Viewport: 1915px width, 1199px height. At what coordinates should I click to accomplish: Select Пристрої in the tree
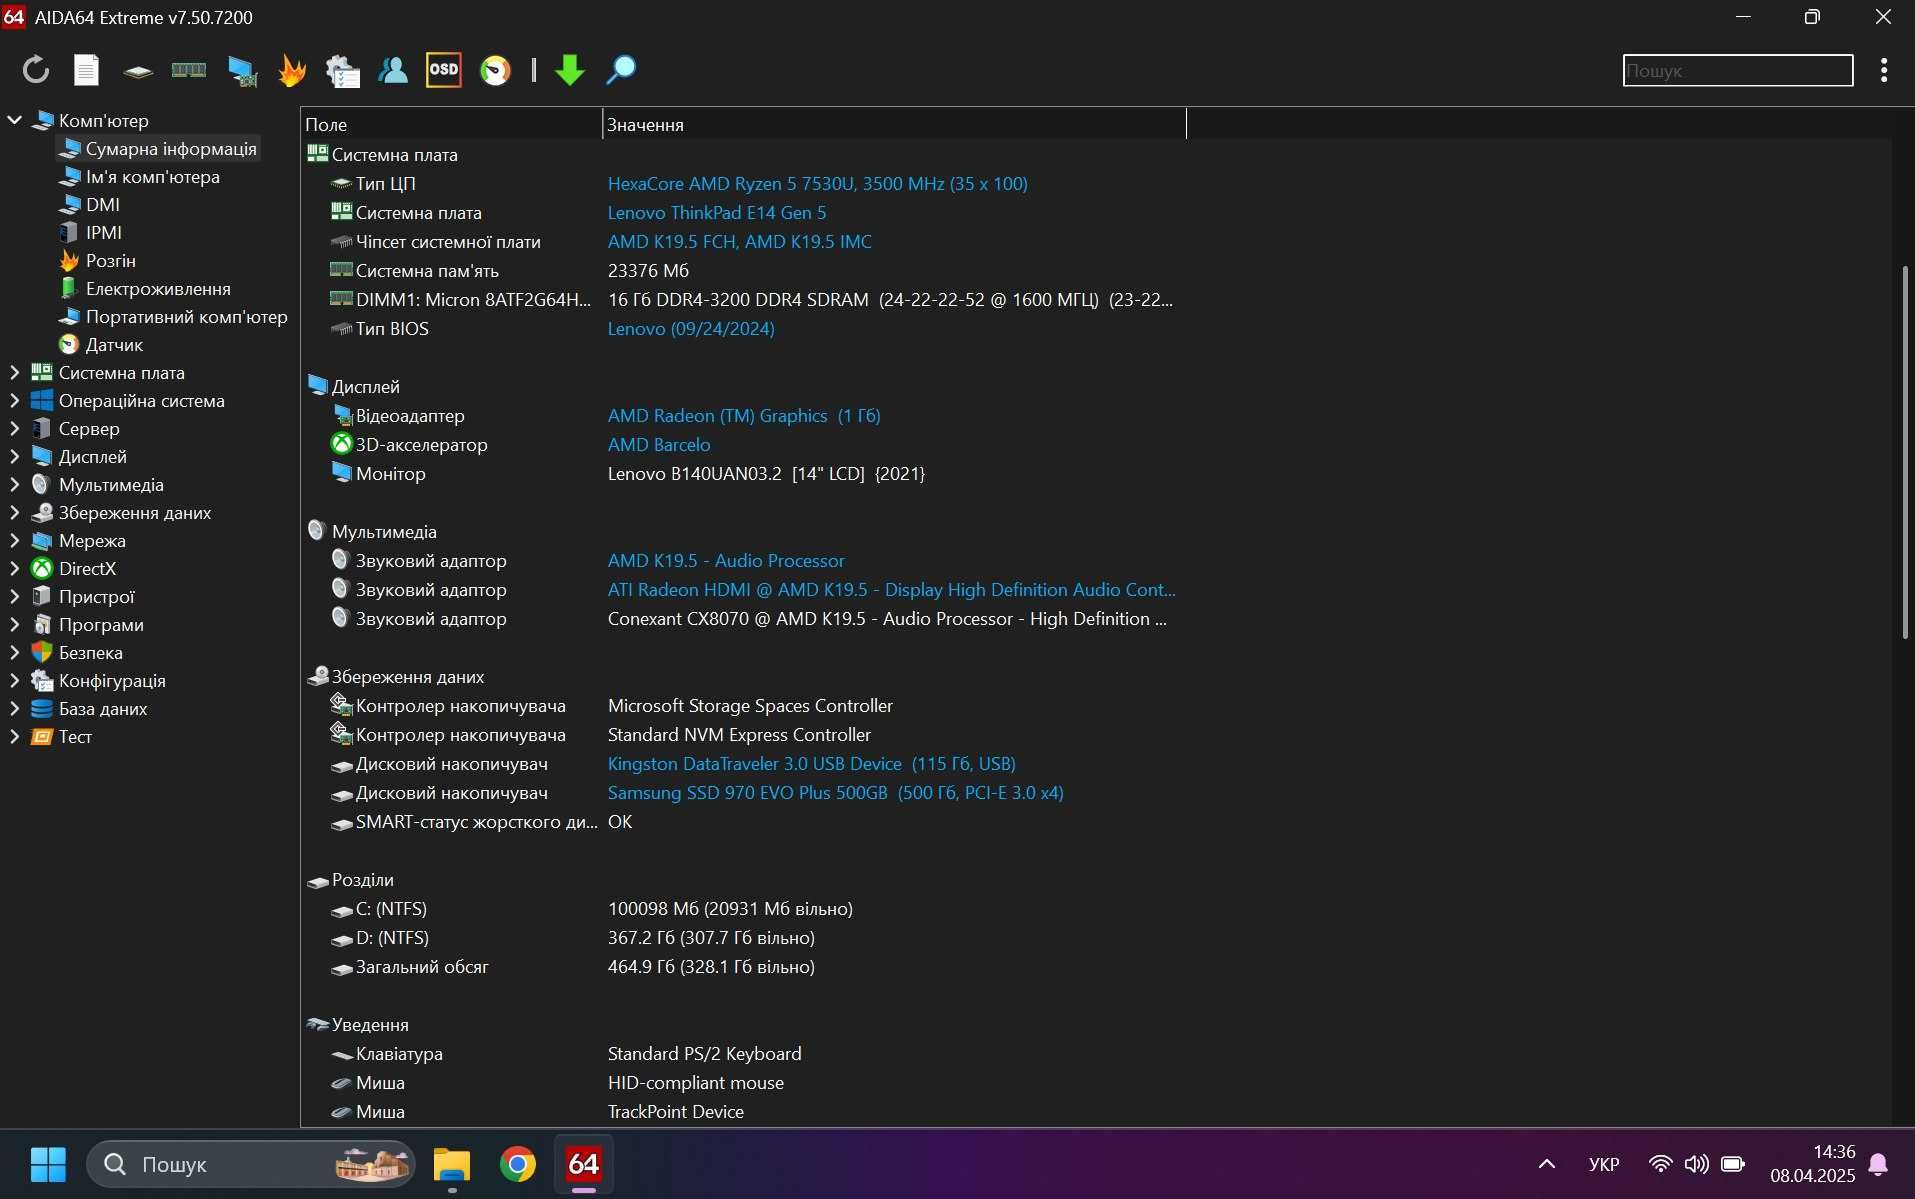click(x=96, y=596)
